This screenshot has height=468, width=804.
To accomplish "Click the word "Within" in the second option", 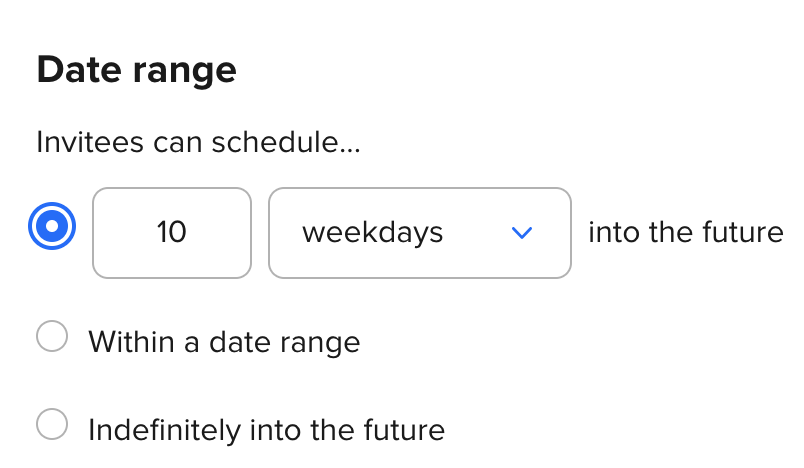I will coord(127,342).
